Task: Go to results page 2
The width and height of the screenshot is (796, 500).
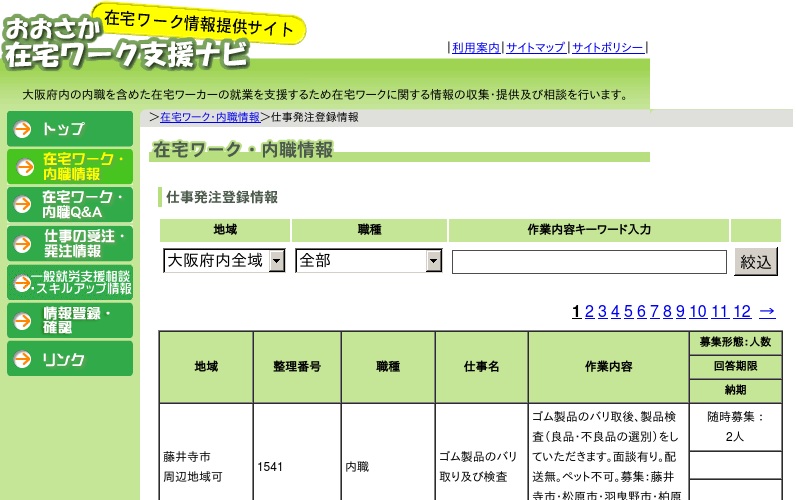Action: (590, 312)
